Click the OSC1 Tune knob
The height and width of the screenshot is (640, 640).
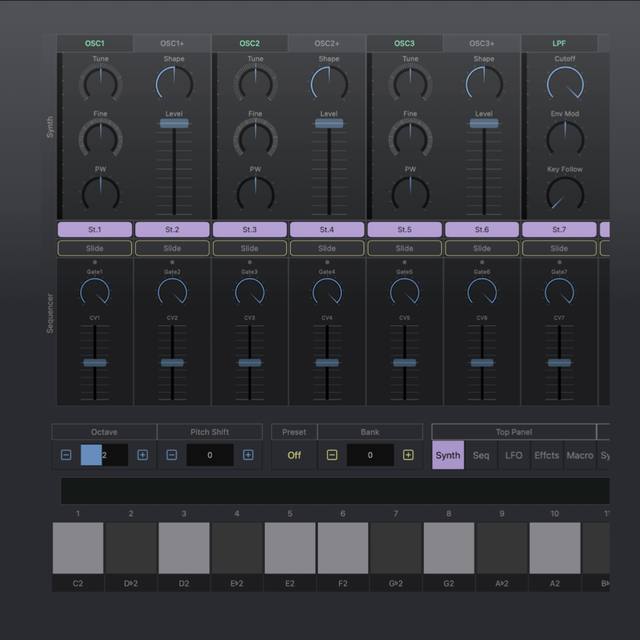100,84
